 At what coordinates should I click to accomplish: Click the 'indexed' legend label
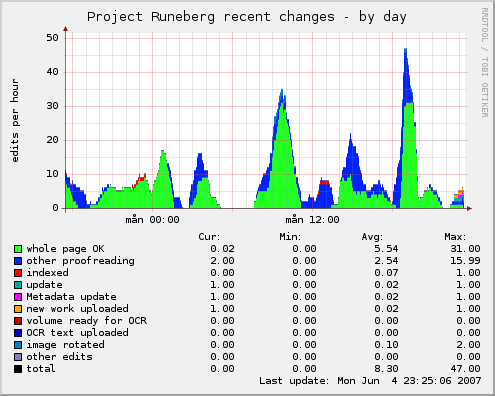pos(47,273)
